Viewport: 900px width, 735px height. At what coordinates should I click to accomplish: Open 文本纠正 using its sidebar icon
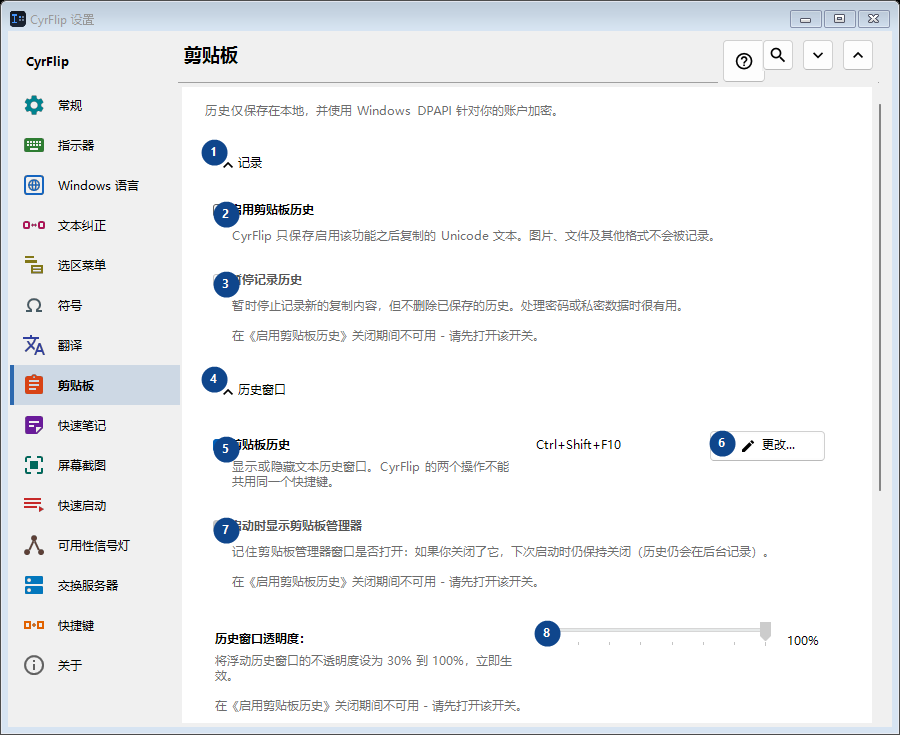coord(34,225)
